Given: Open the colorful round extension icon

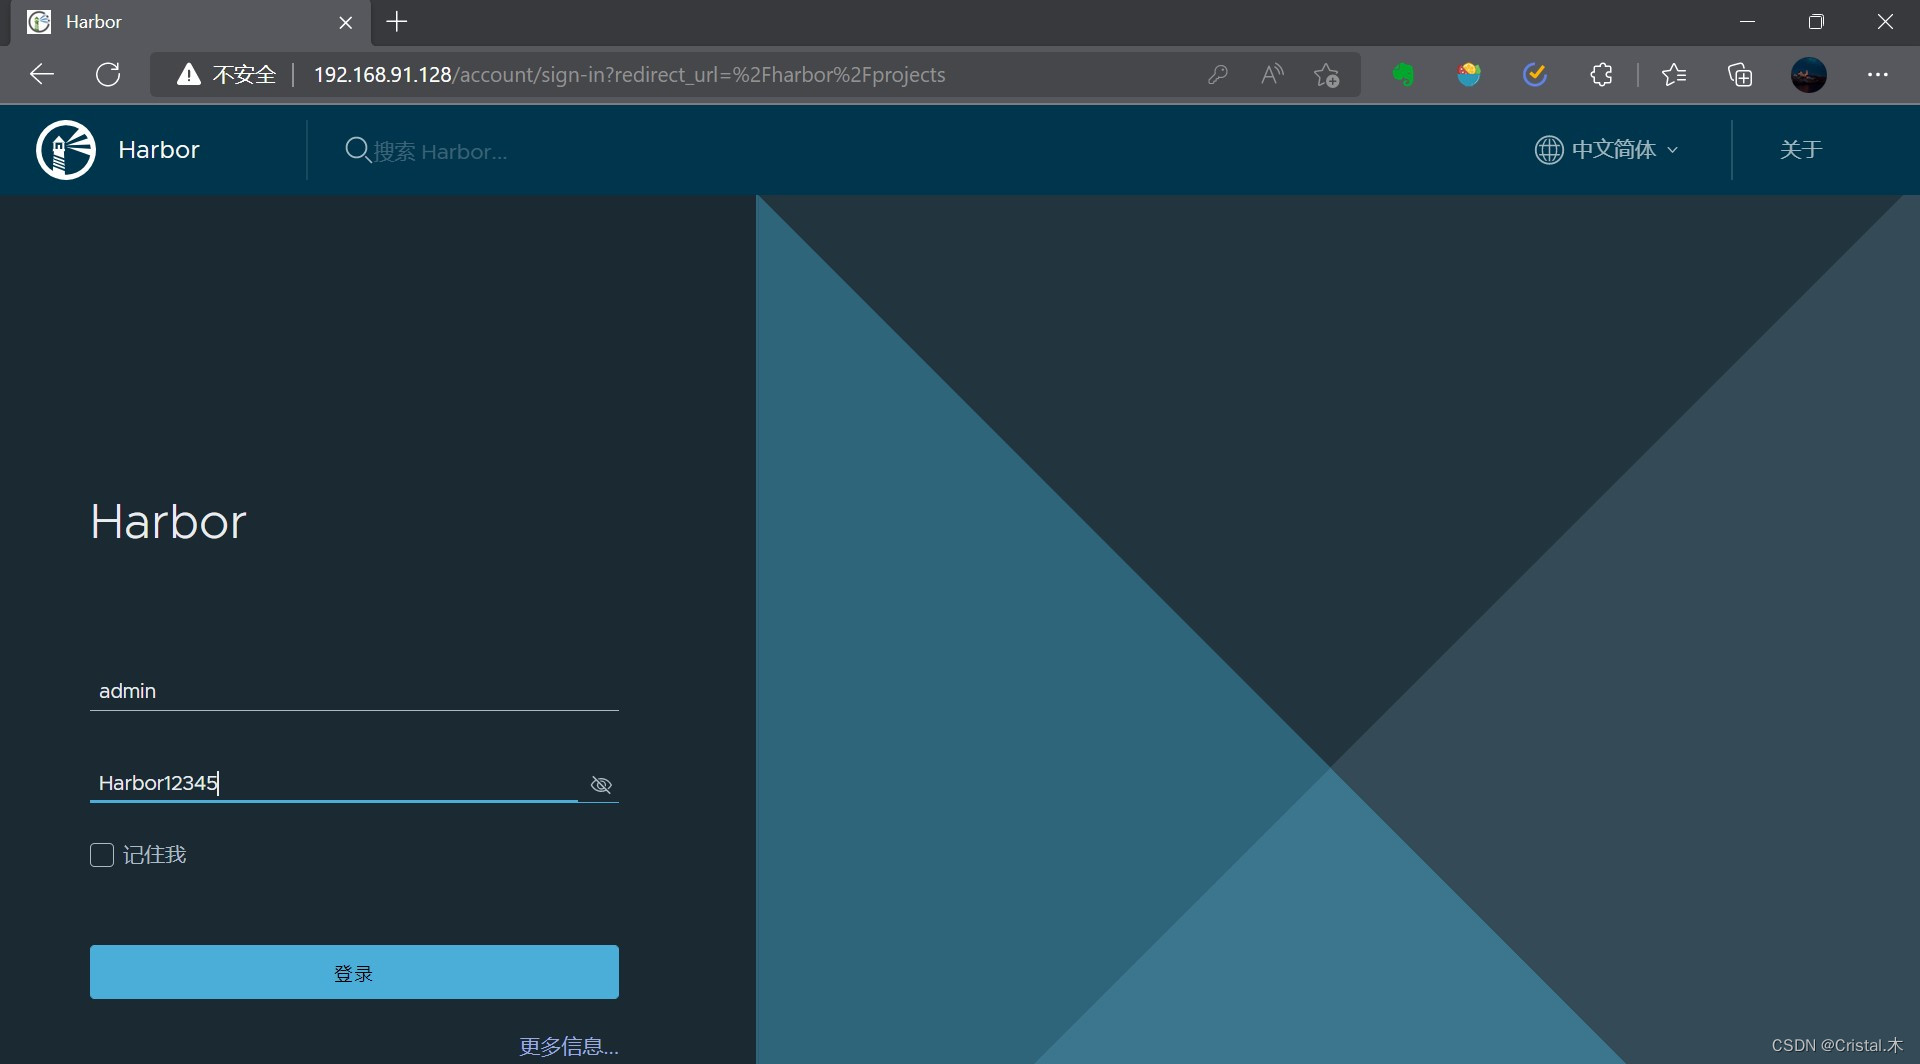Looking at the screenshot, I should tap(1469, 75).
